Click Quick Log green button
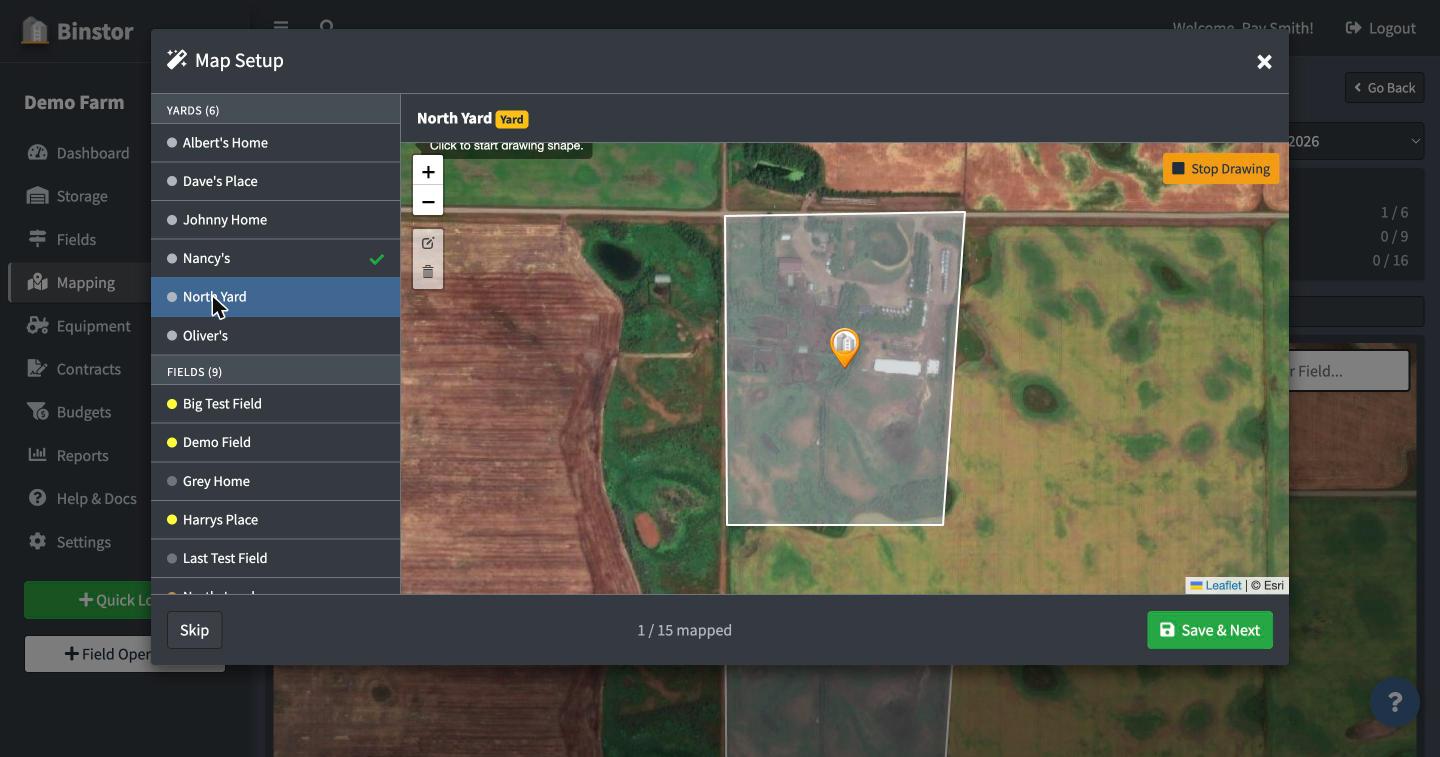 pyautogui.click(x=88, y=600)
